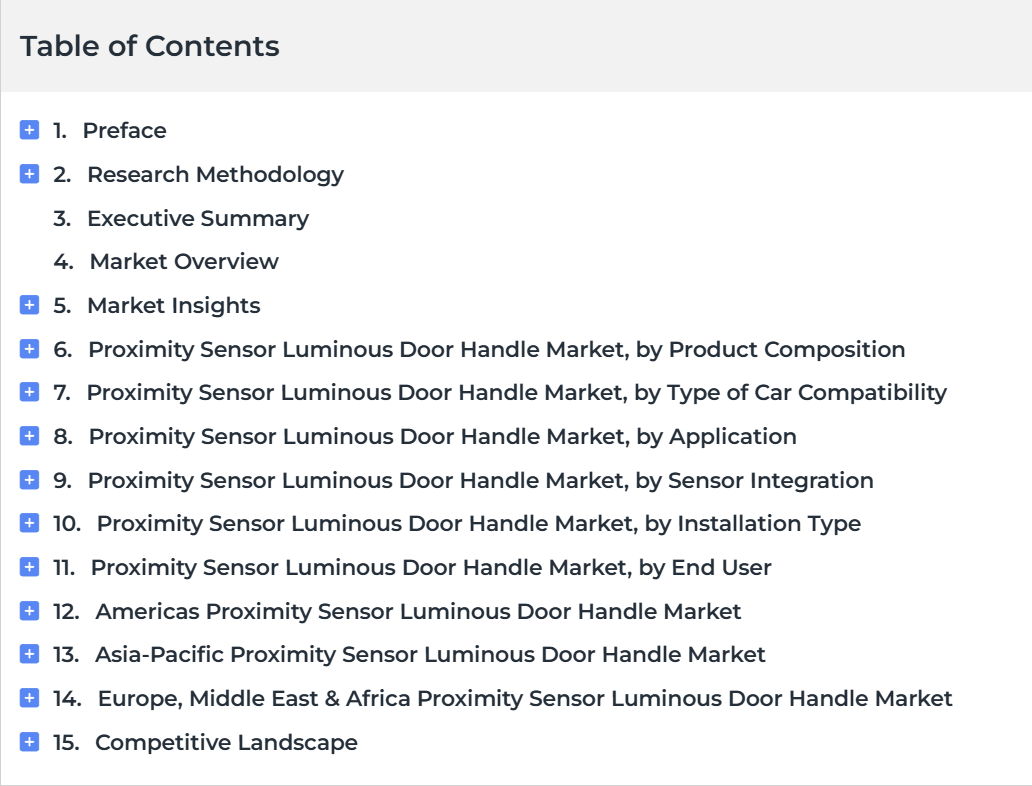Expand the Preface section plus icon
1032x786 pixels.
[x=30, y=130]
